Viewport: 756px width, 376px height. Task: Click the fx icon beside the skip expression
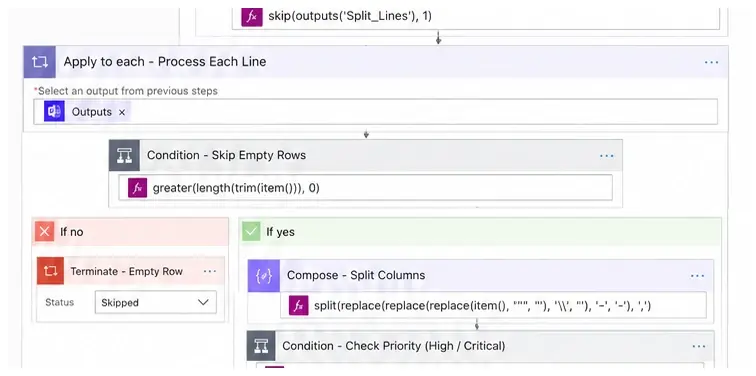tap(252, 16)
